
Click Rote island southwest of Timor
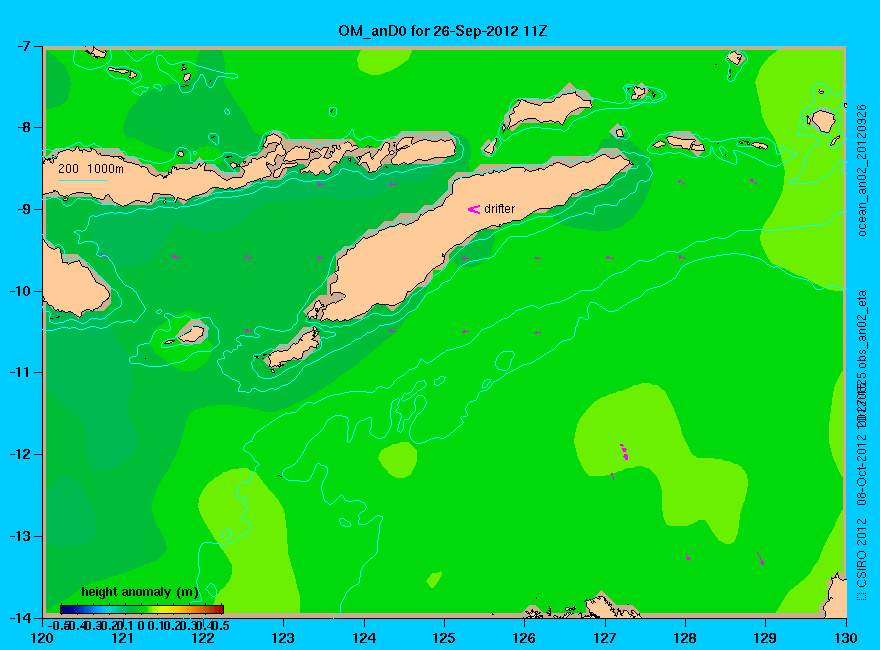[294, 349]
